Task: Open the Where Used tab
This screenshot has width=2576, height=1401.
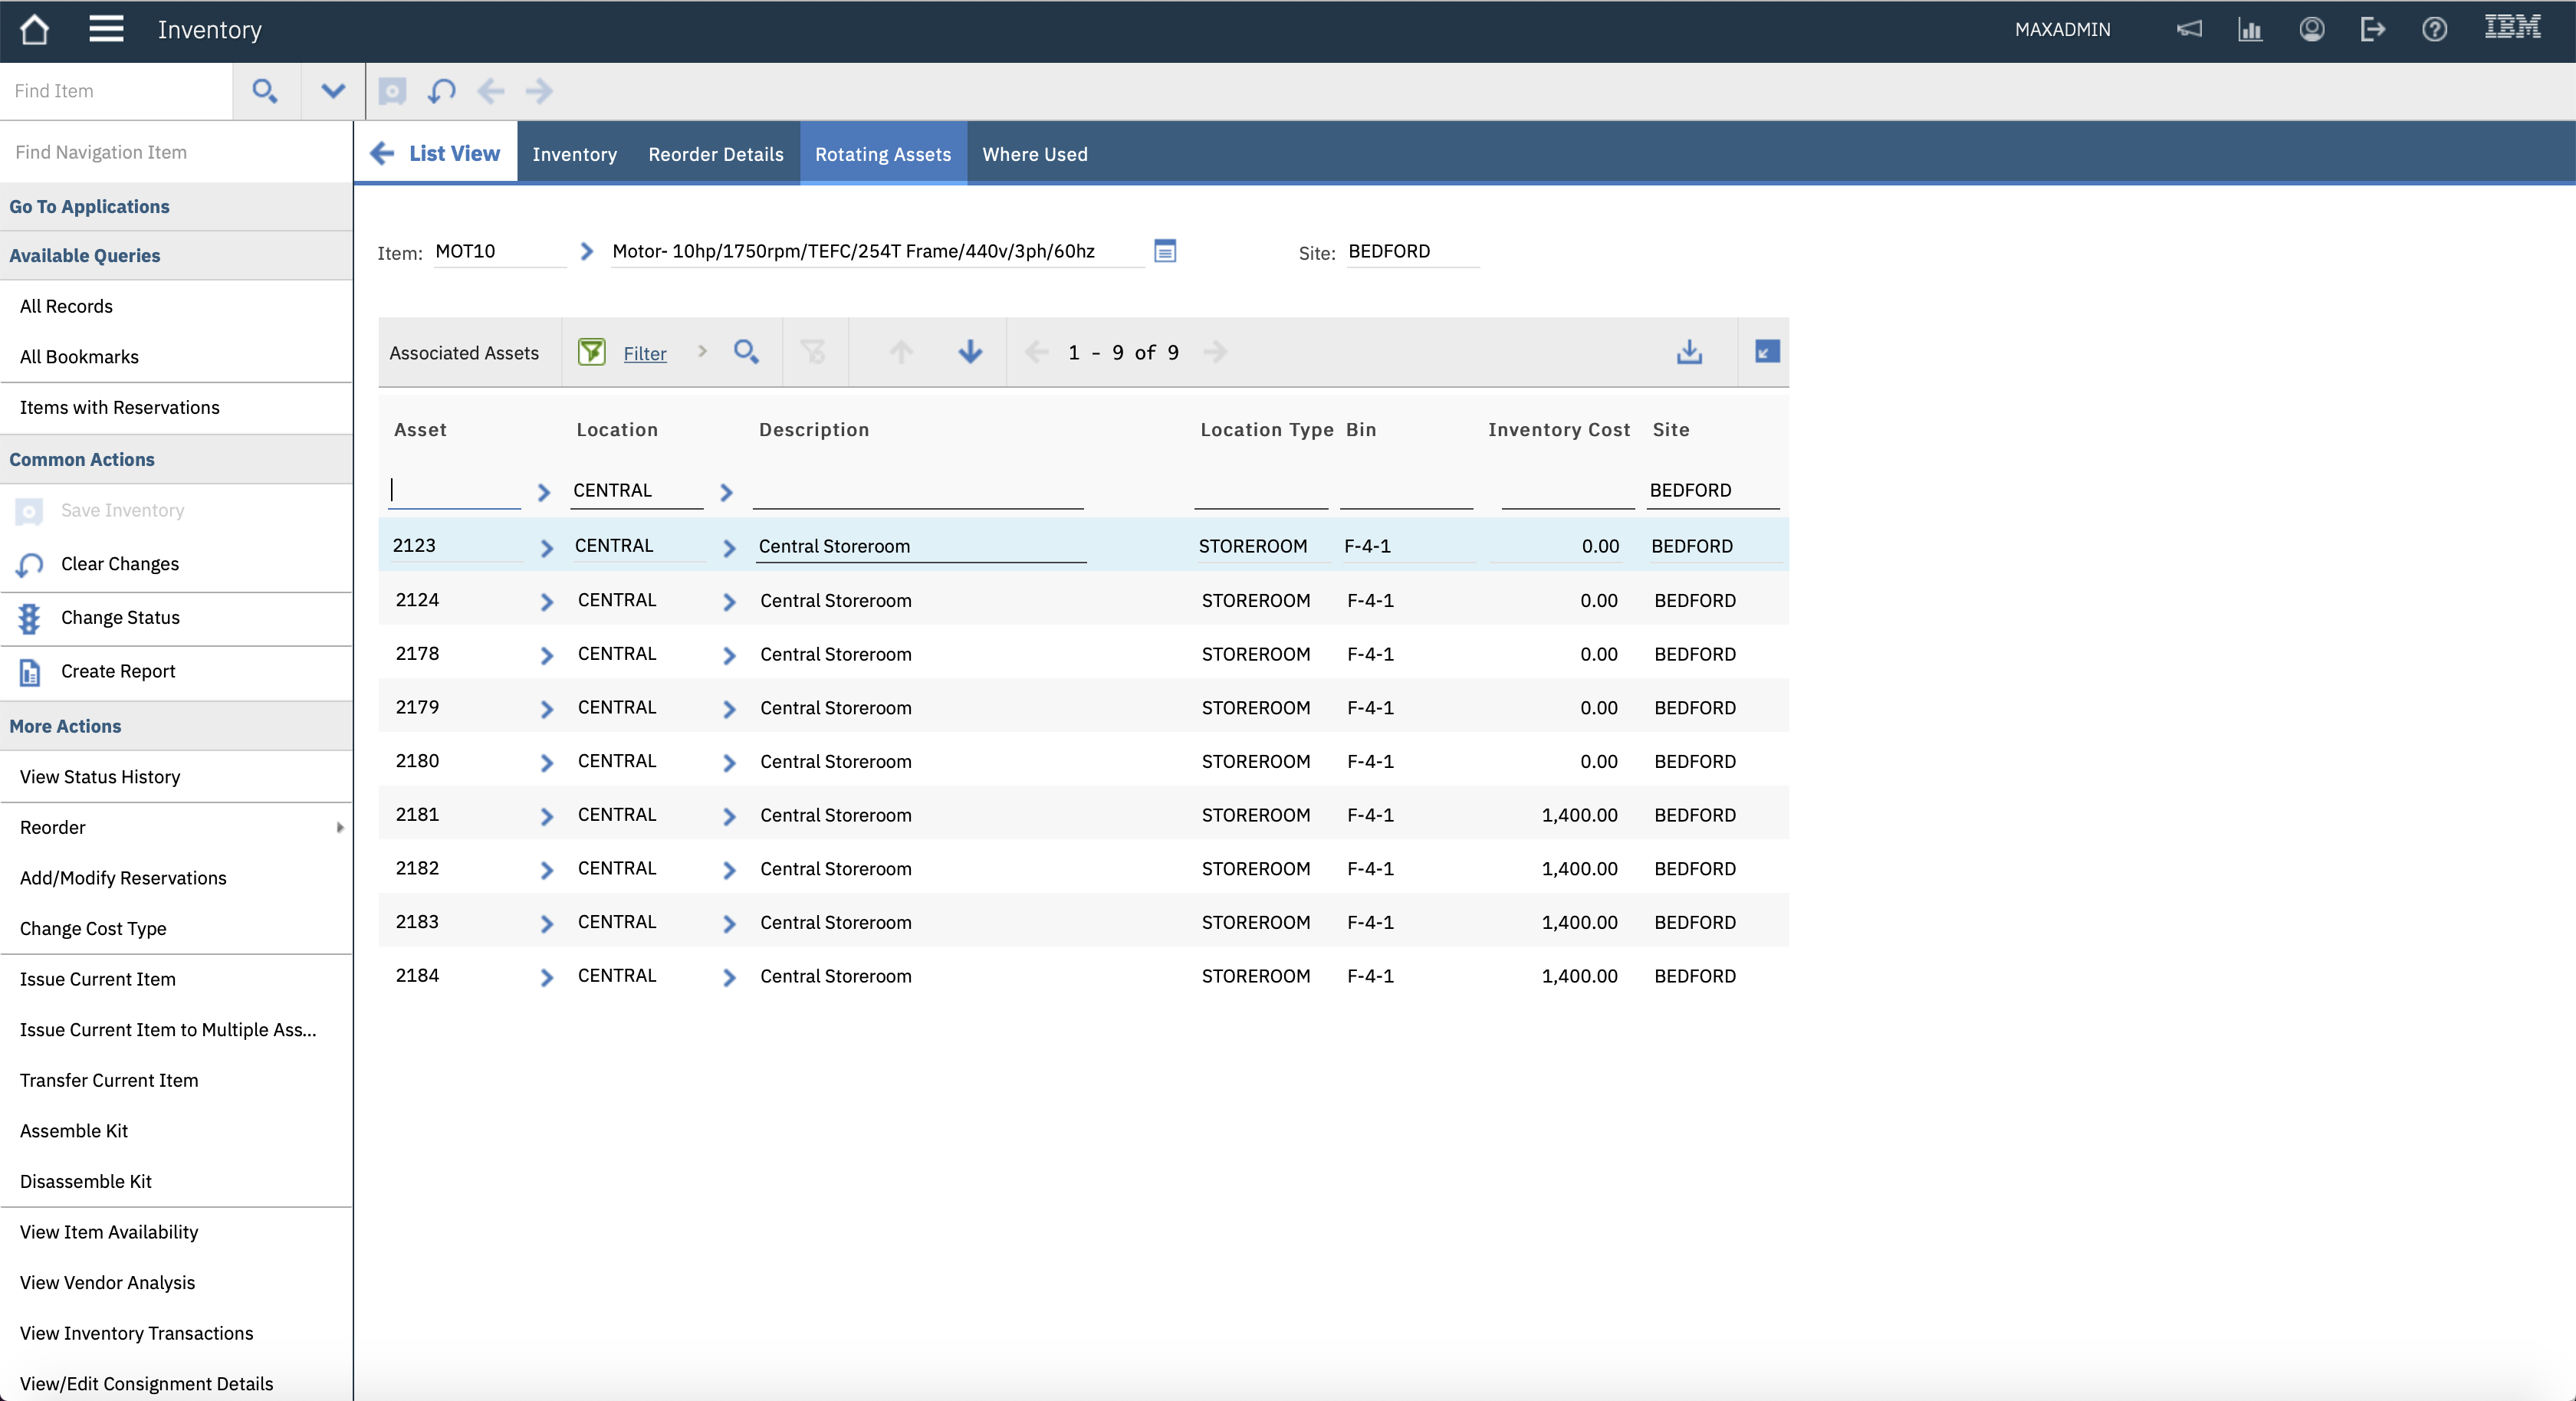Action: [1034, 154]
